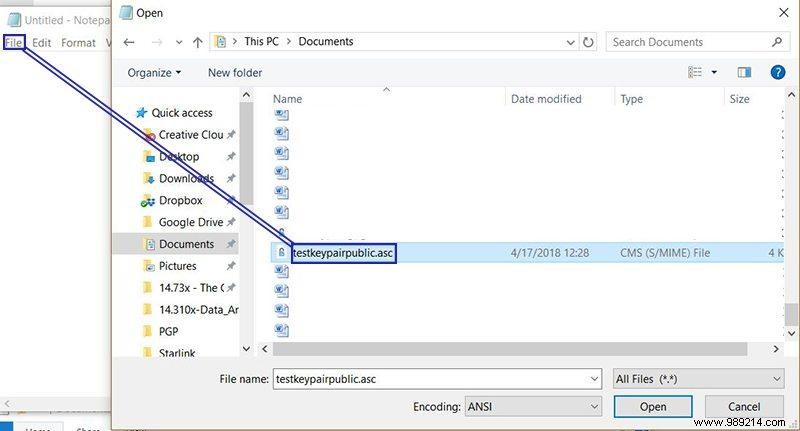Click the horizontal scrollbar left arrow

tap(265, 349)
